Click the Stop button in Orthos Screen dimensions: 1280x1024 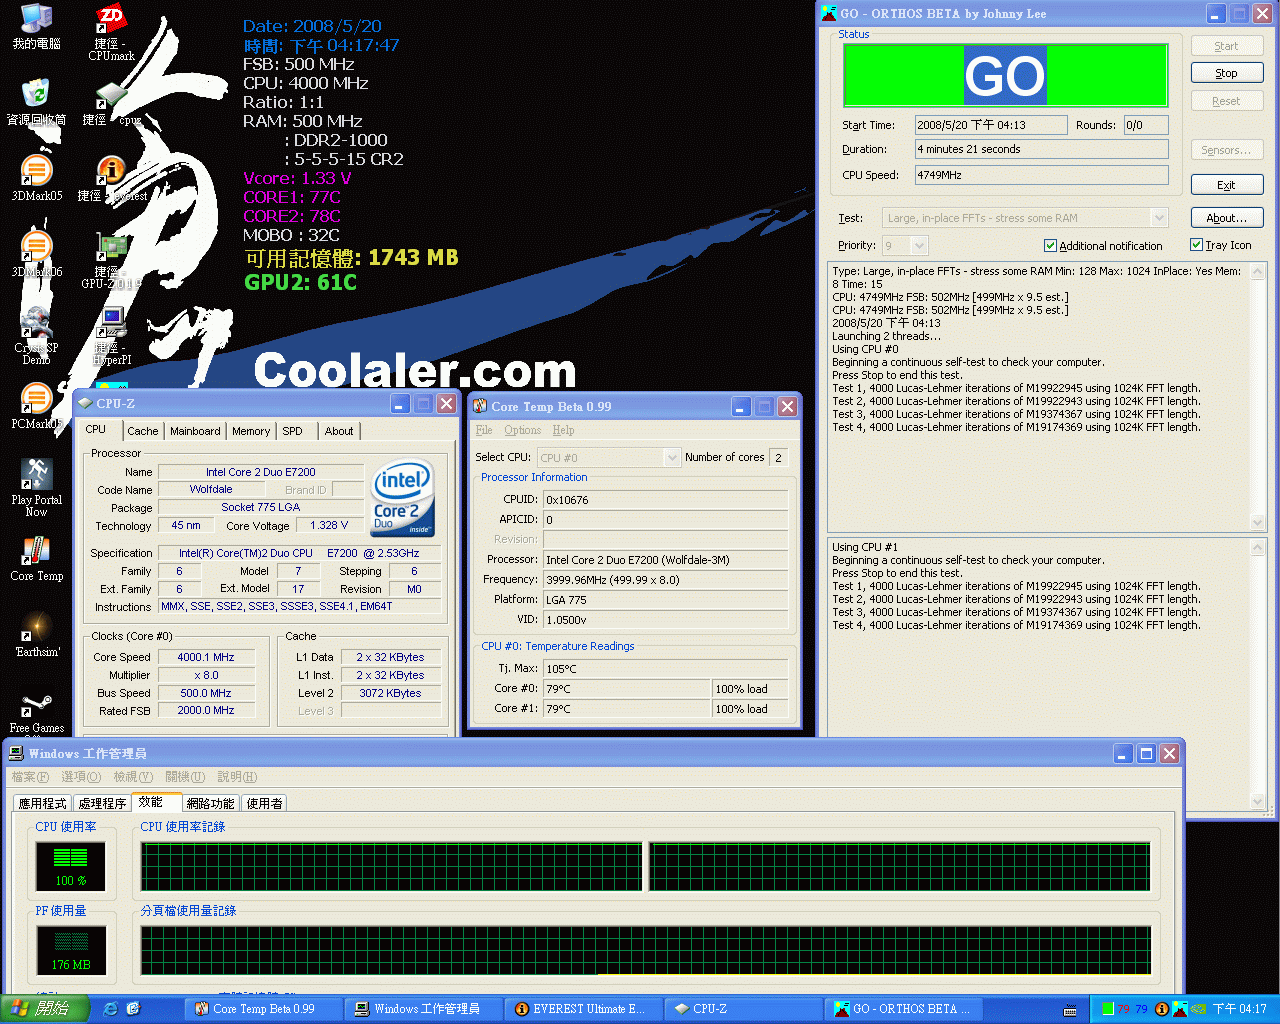pyautogui.click(x=1227, y=73)
